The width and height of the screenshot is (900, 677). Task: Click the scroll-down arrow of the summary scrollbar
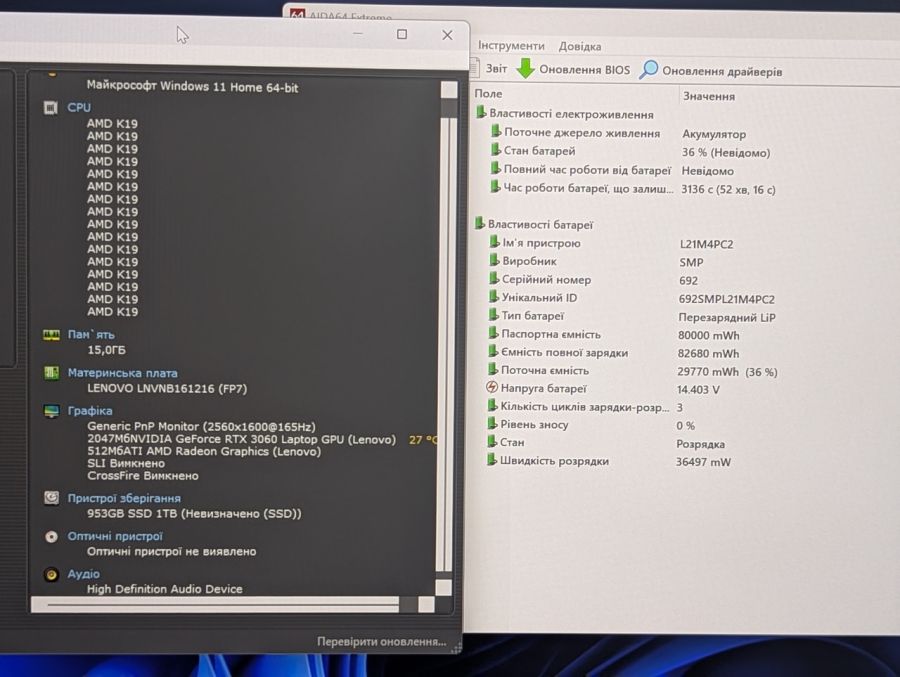[444, 587]
